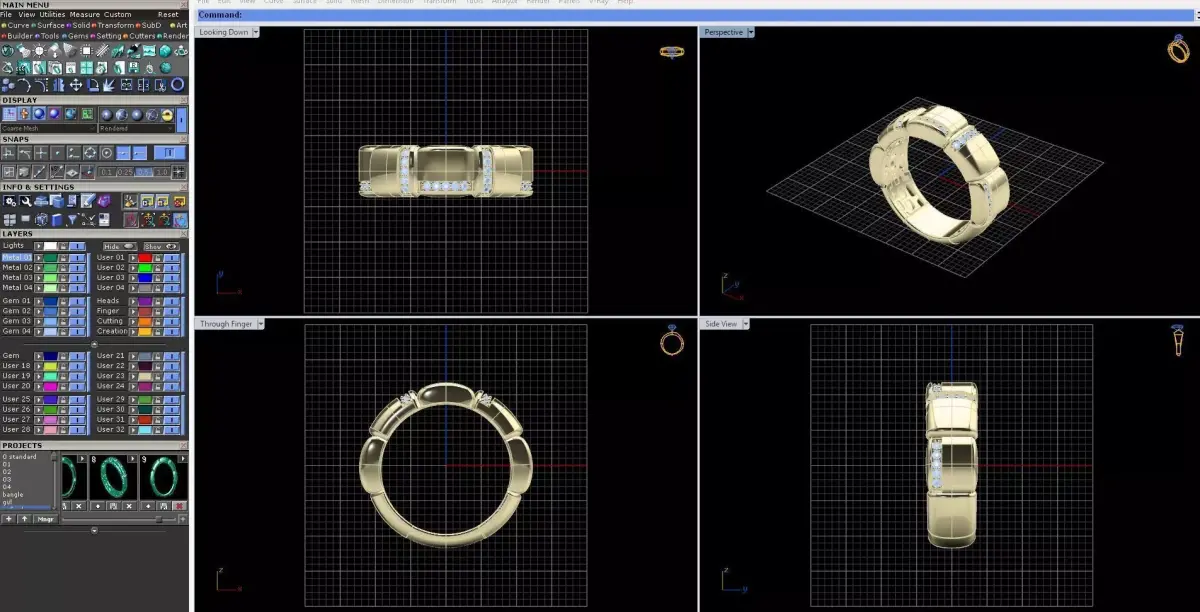The width and height of the screenshot is (1200, 612).
Task: Open the File menu in Main Menu
Action: (x=6, y=15)
